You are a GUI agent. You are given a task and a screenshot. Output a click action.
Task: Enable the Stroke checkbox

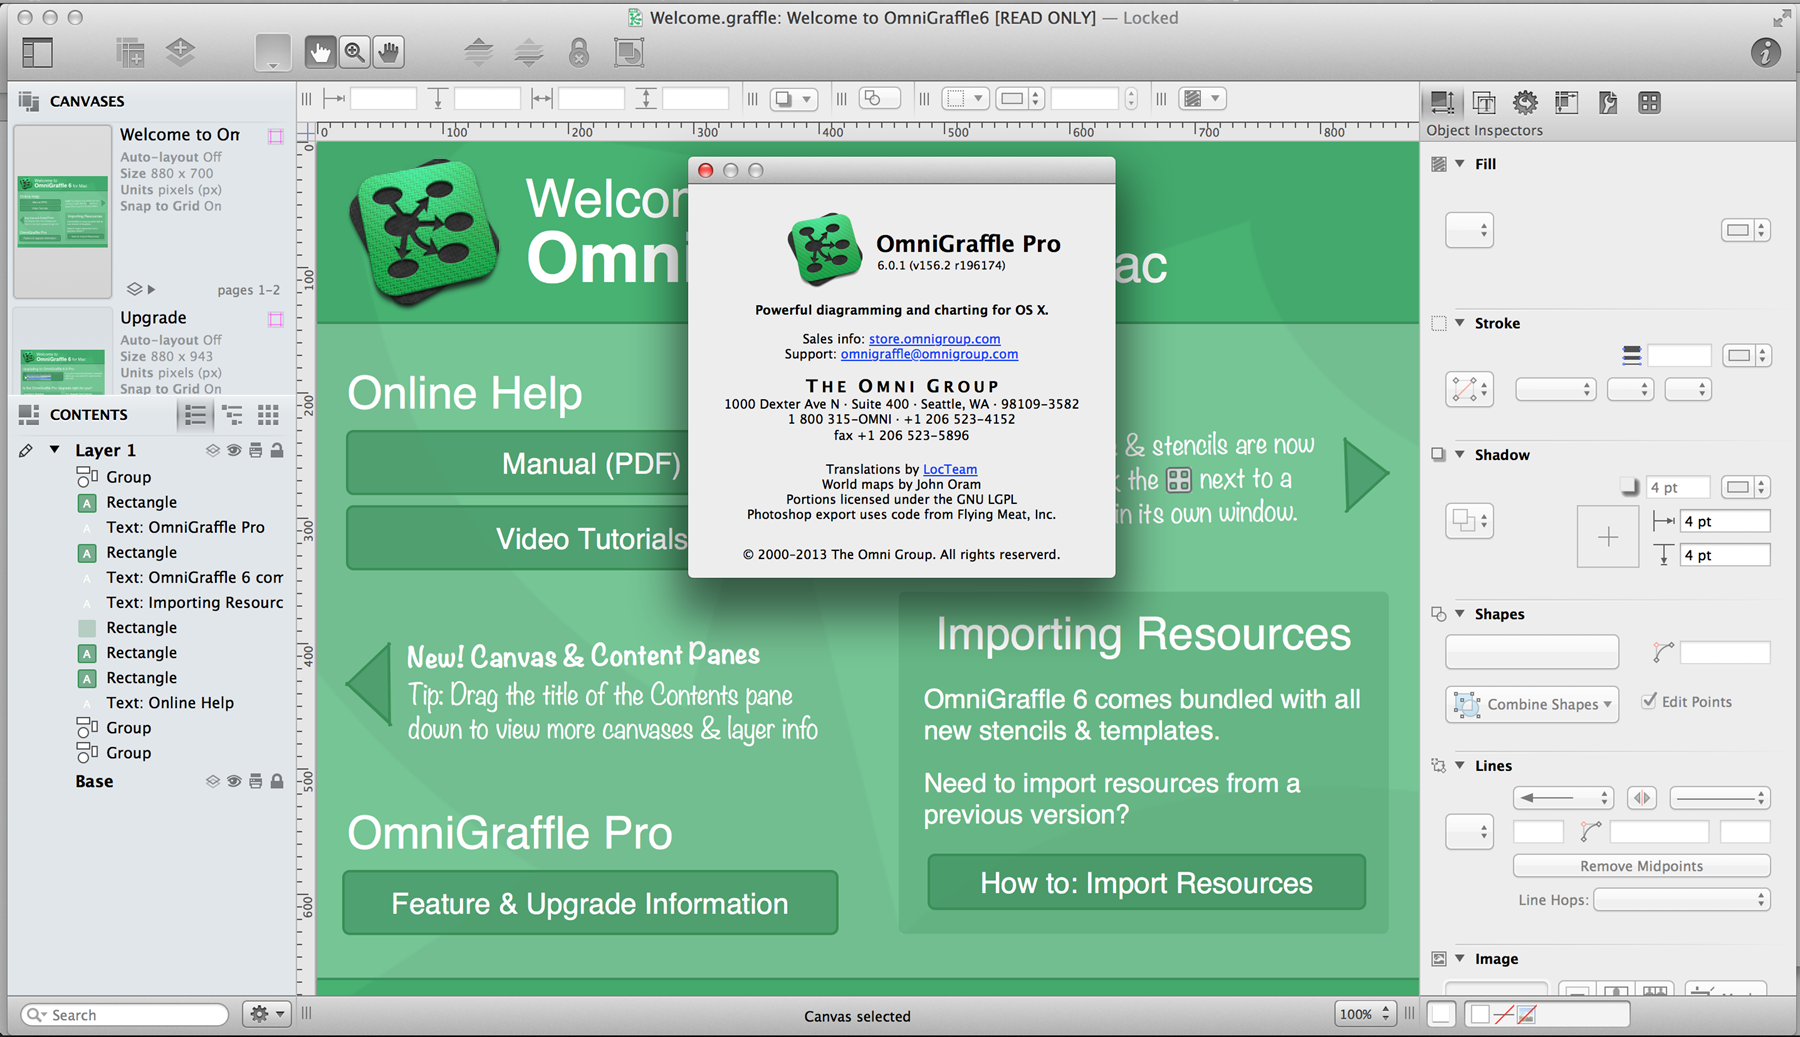1438,323
